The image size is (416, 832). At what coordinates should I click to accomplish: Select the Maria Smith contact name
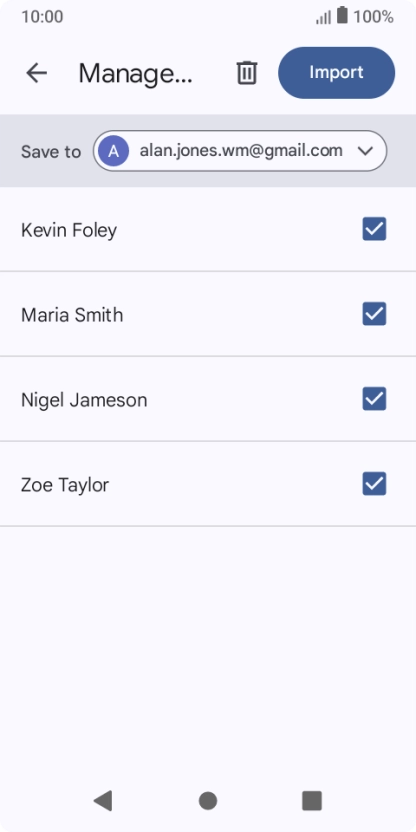click(x=72, y=315)
